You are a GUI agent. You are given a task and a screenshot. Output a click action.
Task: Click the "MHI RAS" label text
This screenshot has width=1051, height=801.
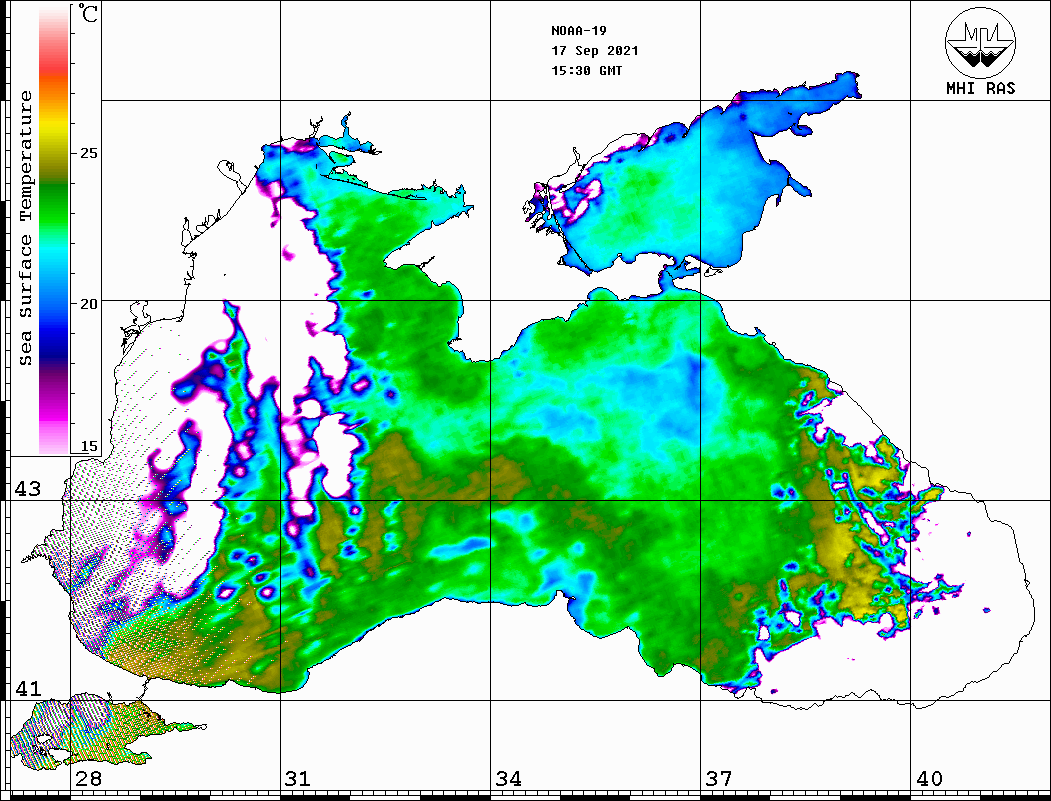click(981, 88)
